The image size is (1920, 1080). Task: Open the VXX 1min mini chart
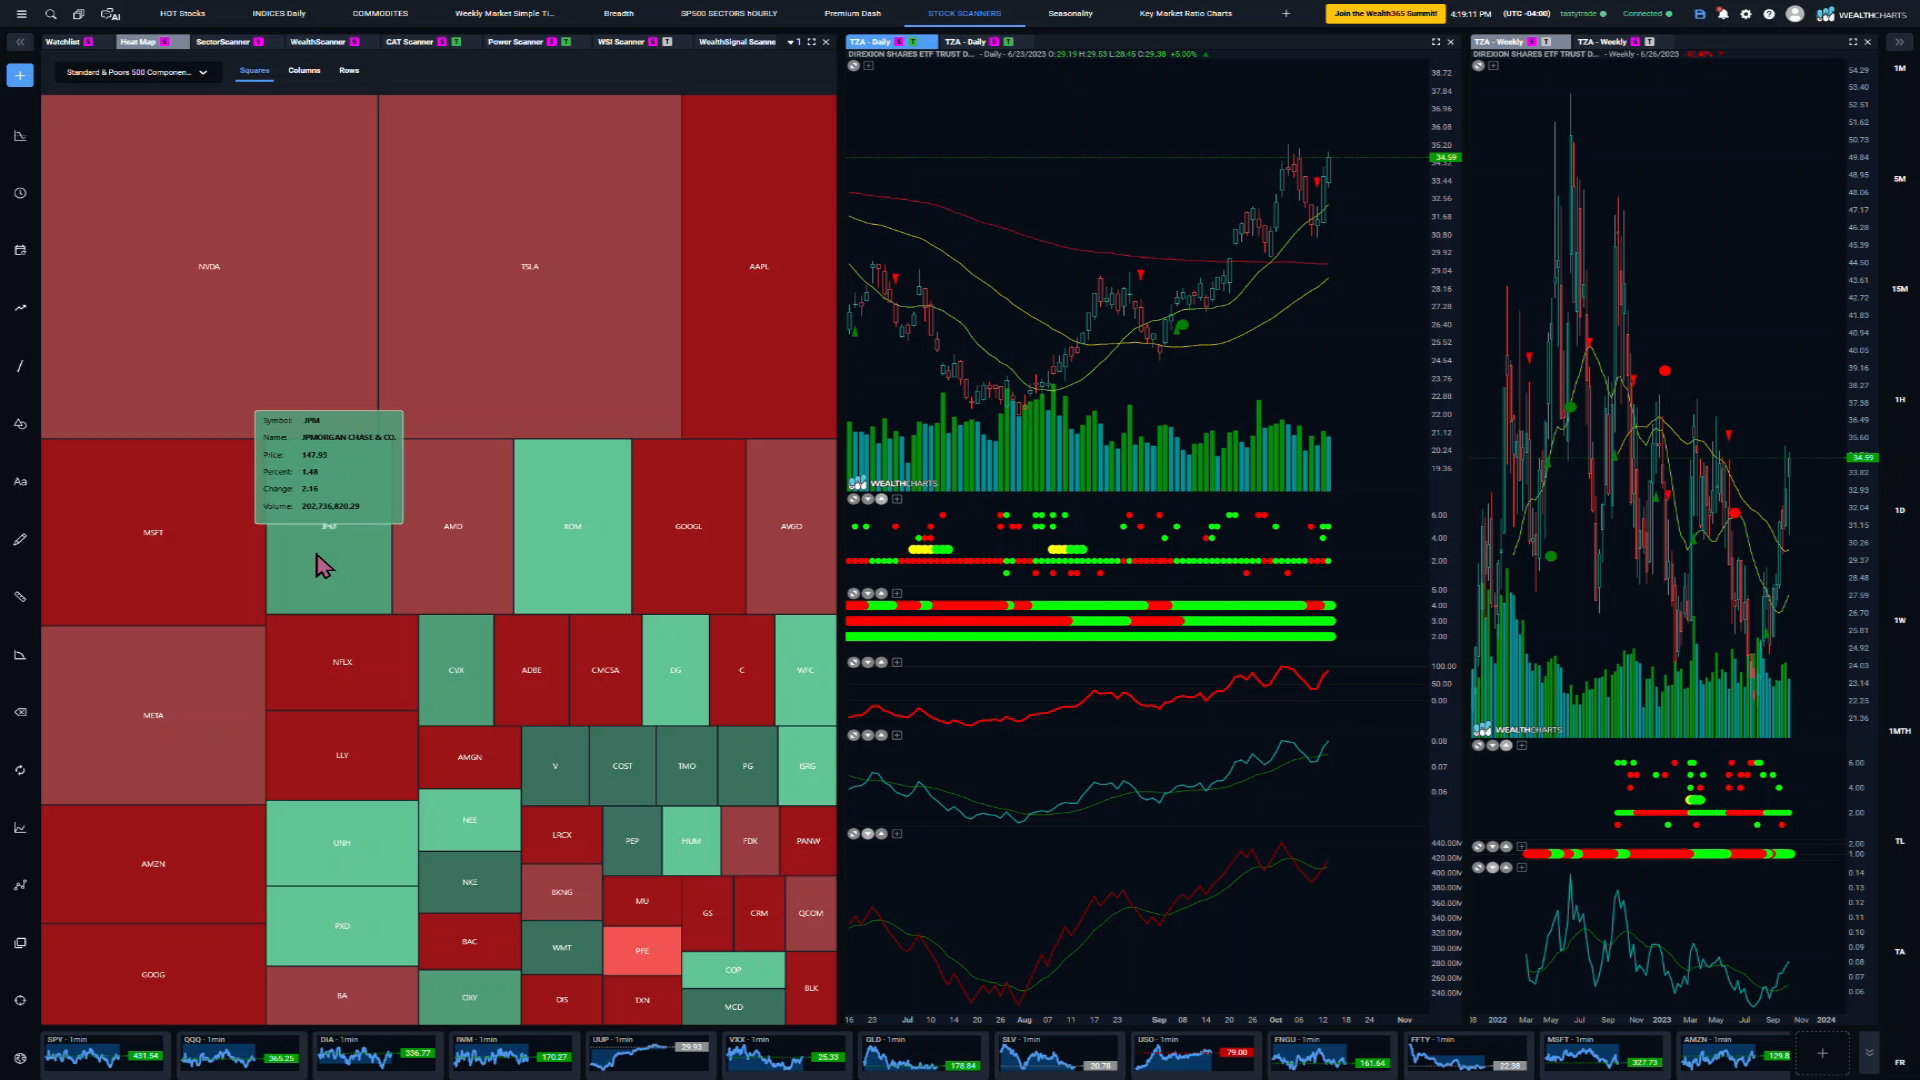[x=788, y=1053]
